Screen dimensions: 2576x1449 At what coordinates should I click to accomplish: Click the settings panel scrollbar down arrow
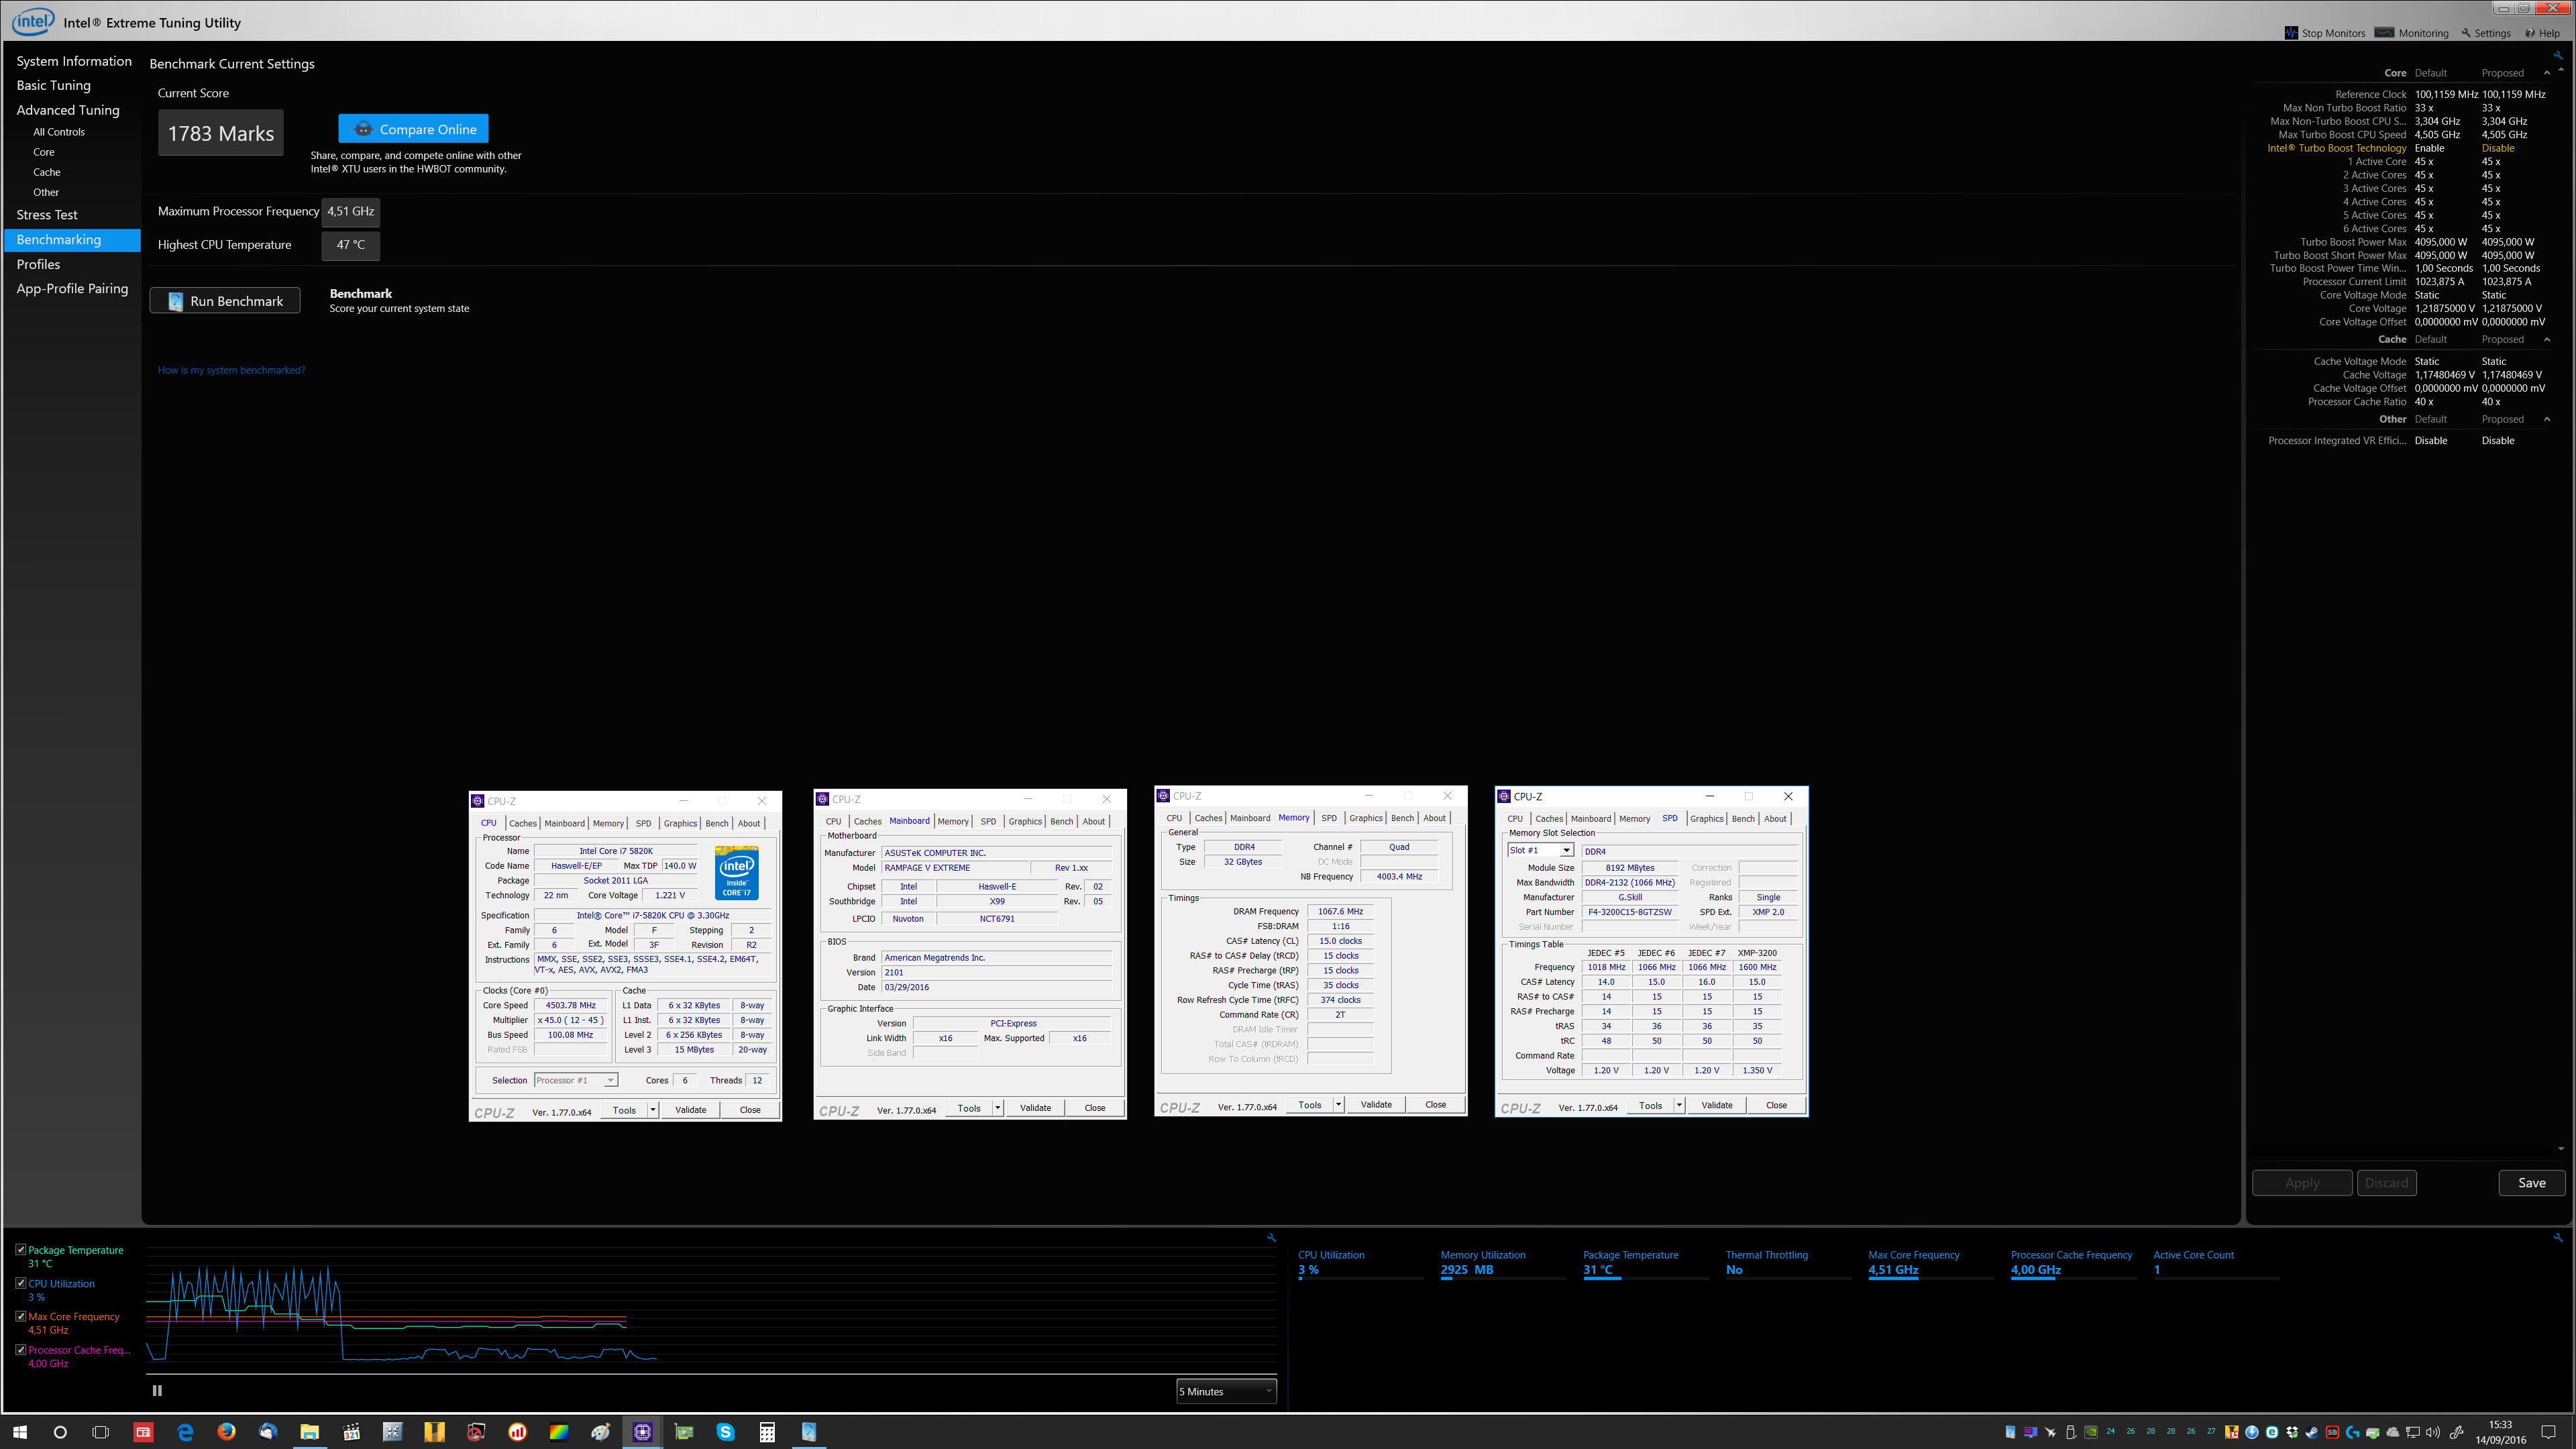2561,1148
